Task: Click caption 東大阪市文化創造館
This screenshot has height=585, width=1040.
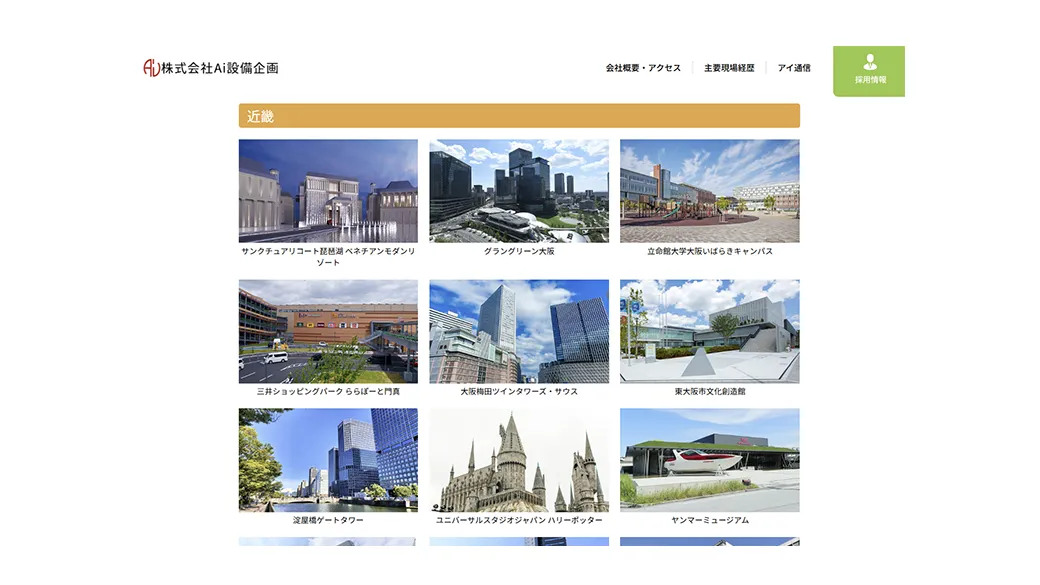Action: click(710, 391)
